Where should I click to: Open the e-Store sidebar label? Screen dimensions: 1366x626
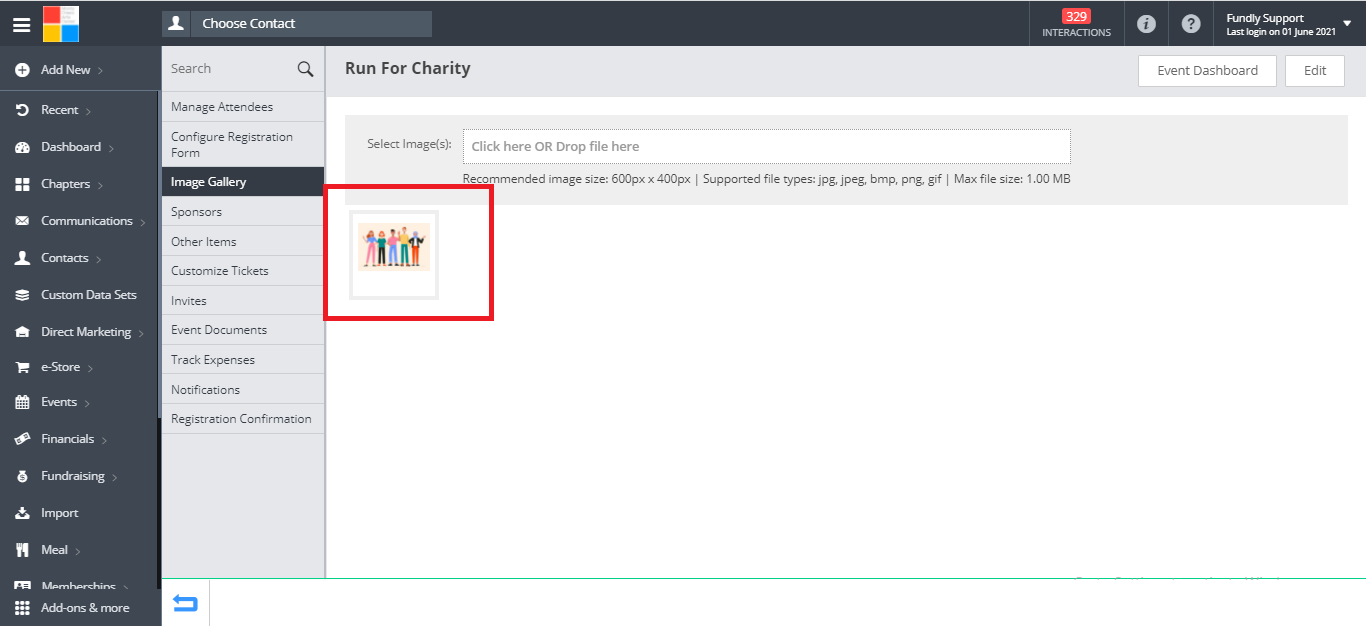[60, 367]
